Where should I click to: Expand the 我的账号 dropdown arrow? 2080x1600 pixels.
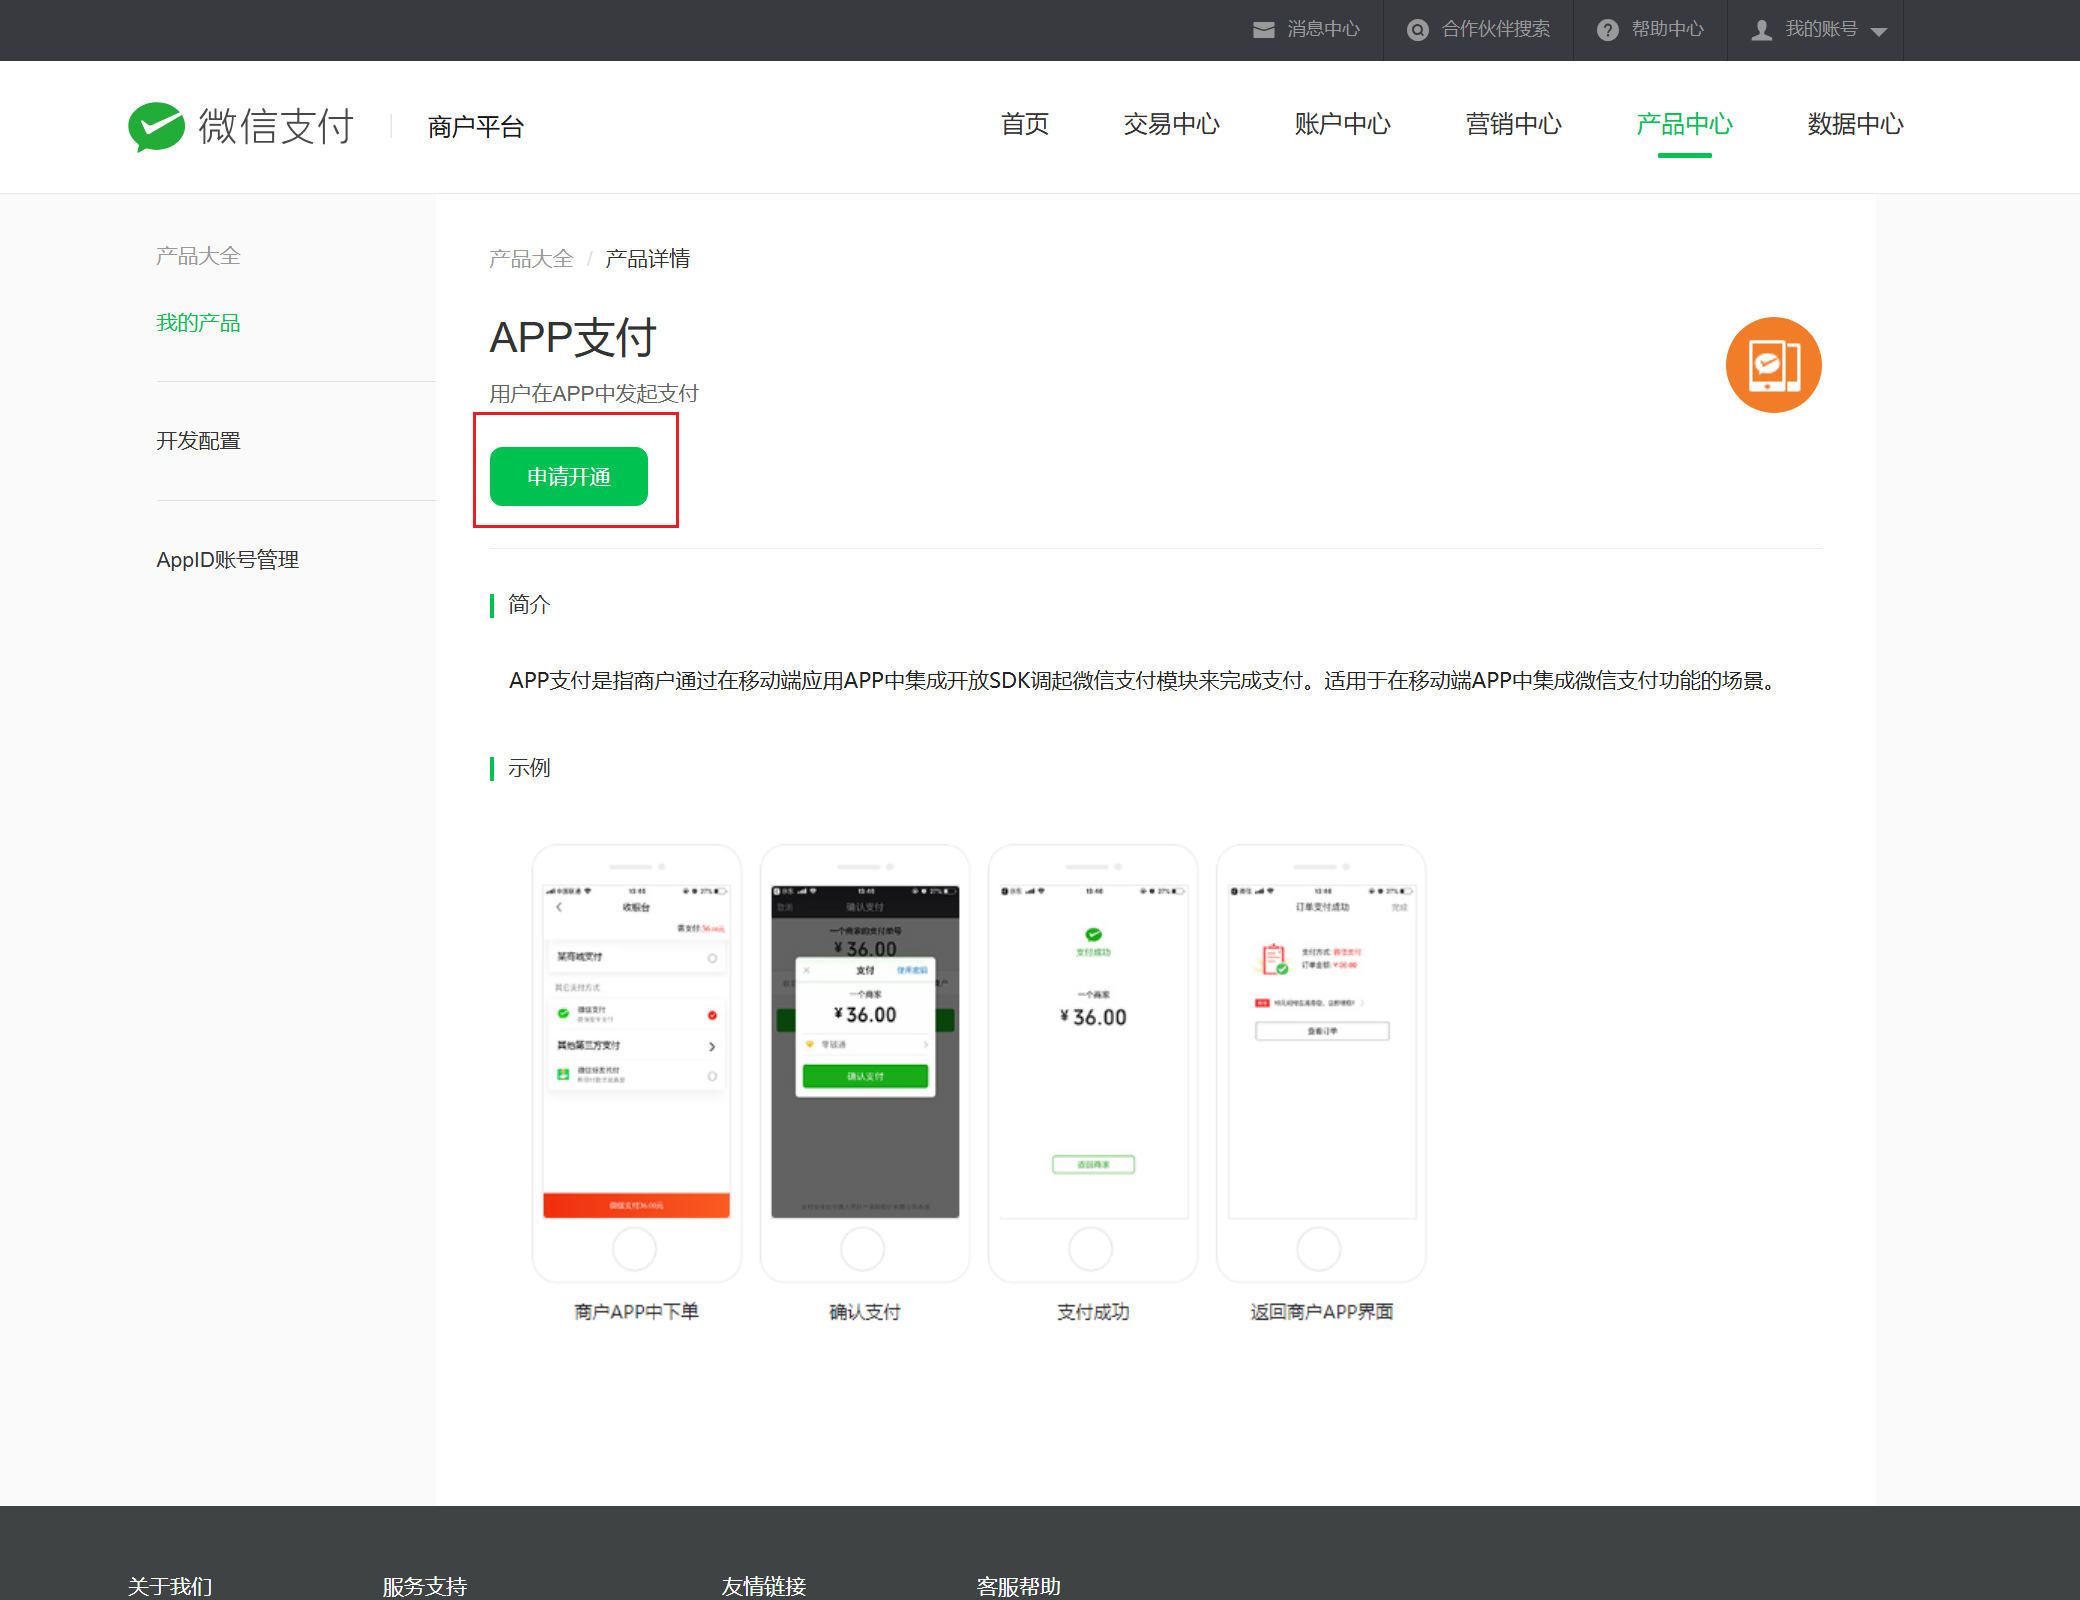pyautogui.click(x=1879, y=32)
